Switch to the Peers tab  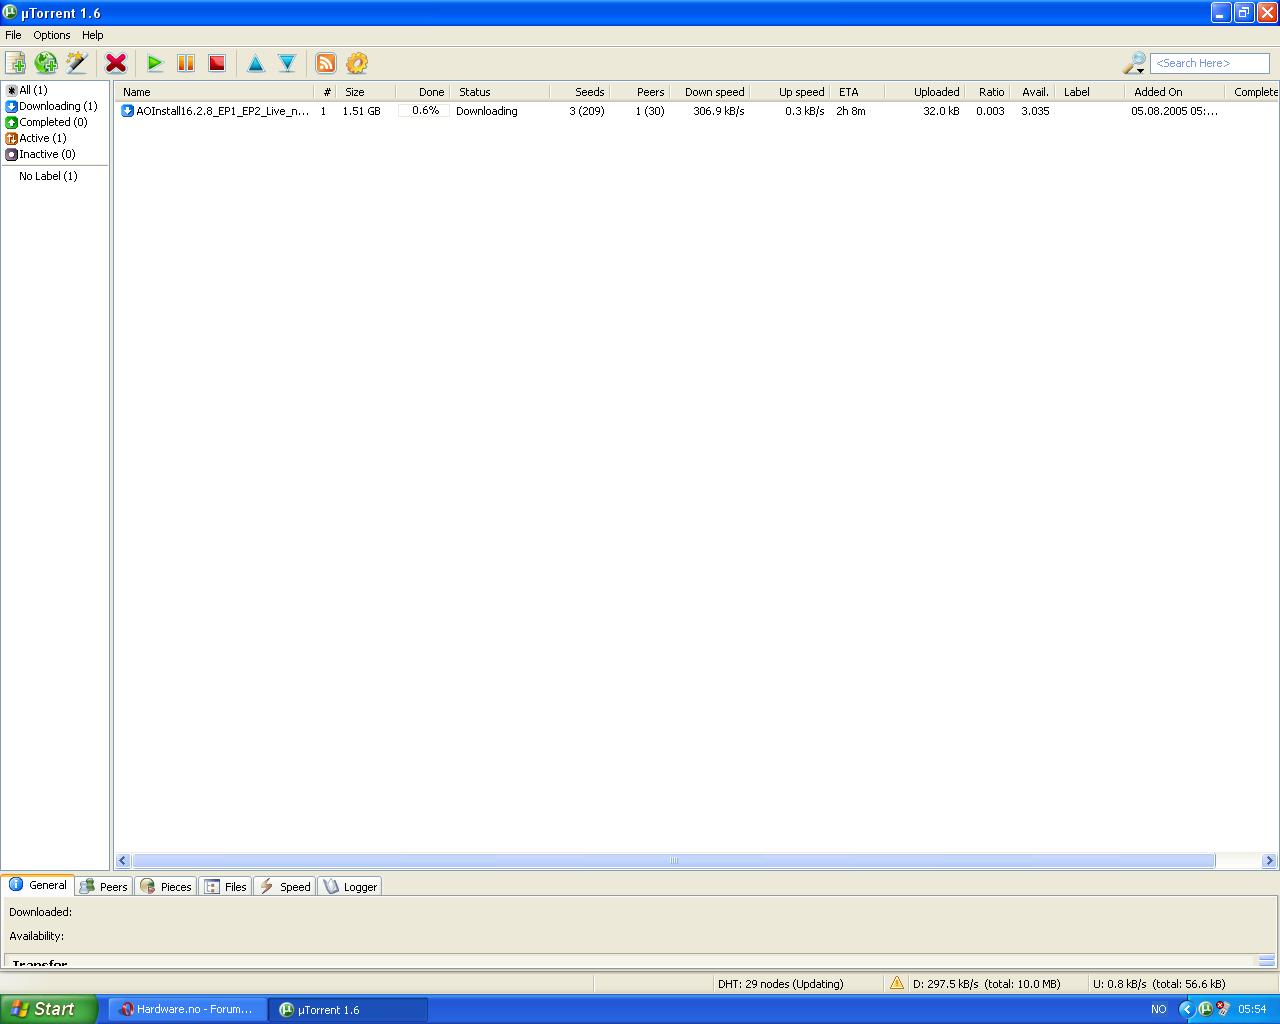click(104, 887)
